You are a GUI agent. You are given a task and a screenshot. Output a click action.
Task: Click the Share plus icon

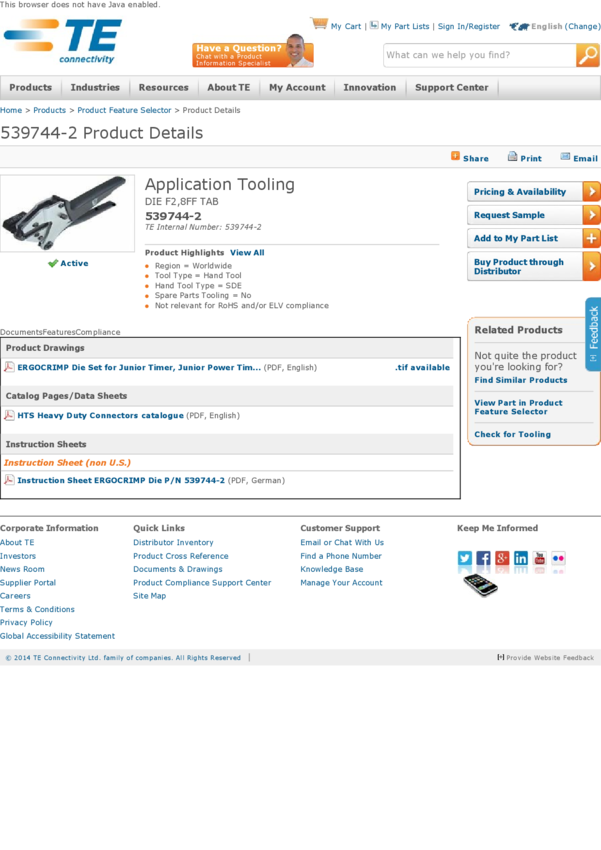455,156
